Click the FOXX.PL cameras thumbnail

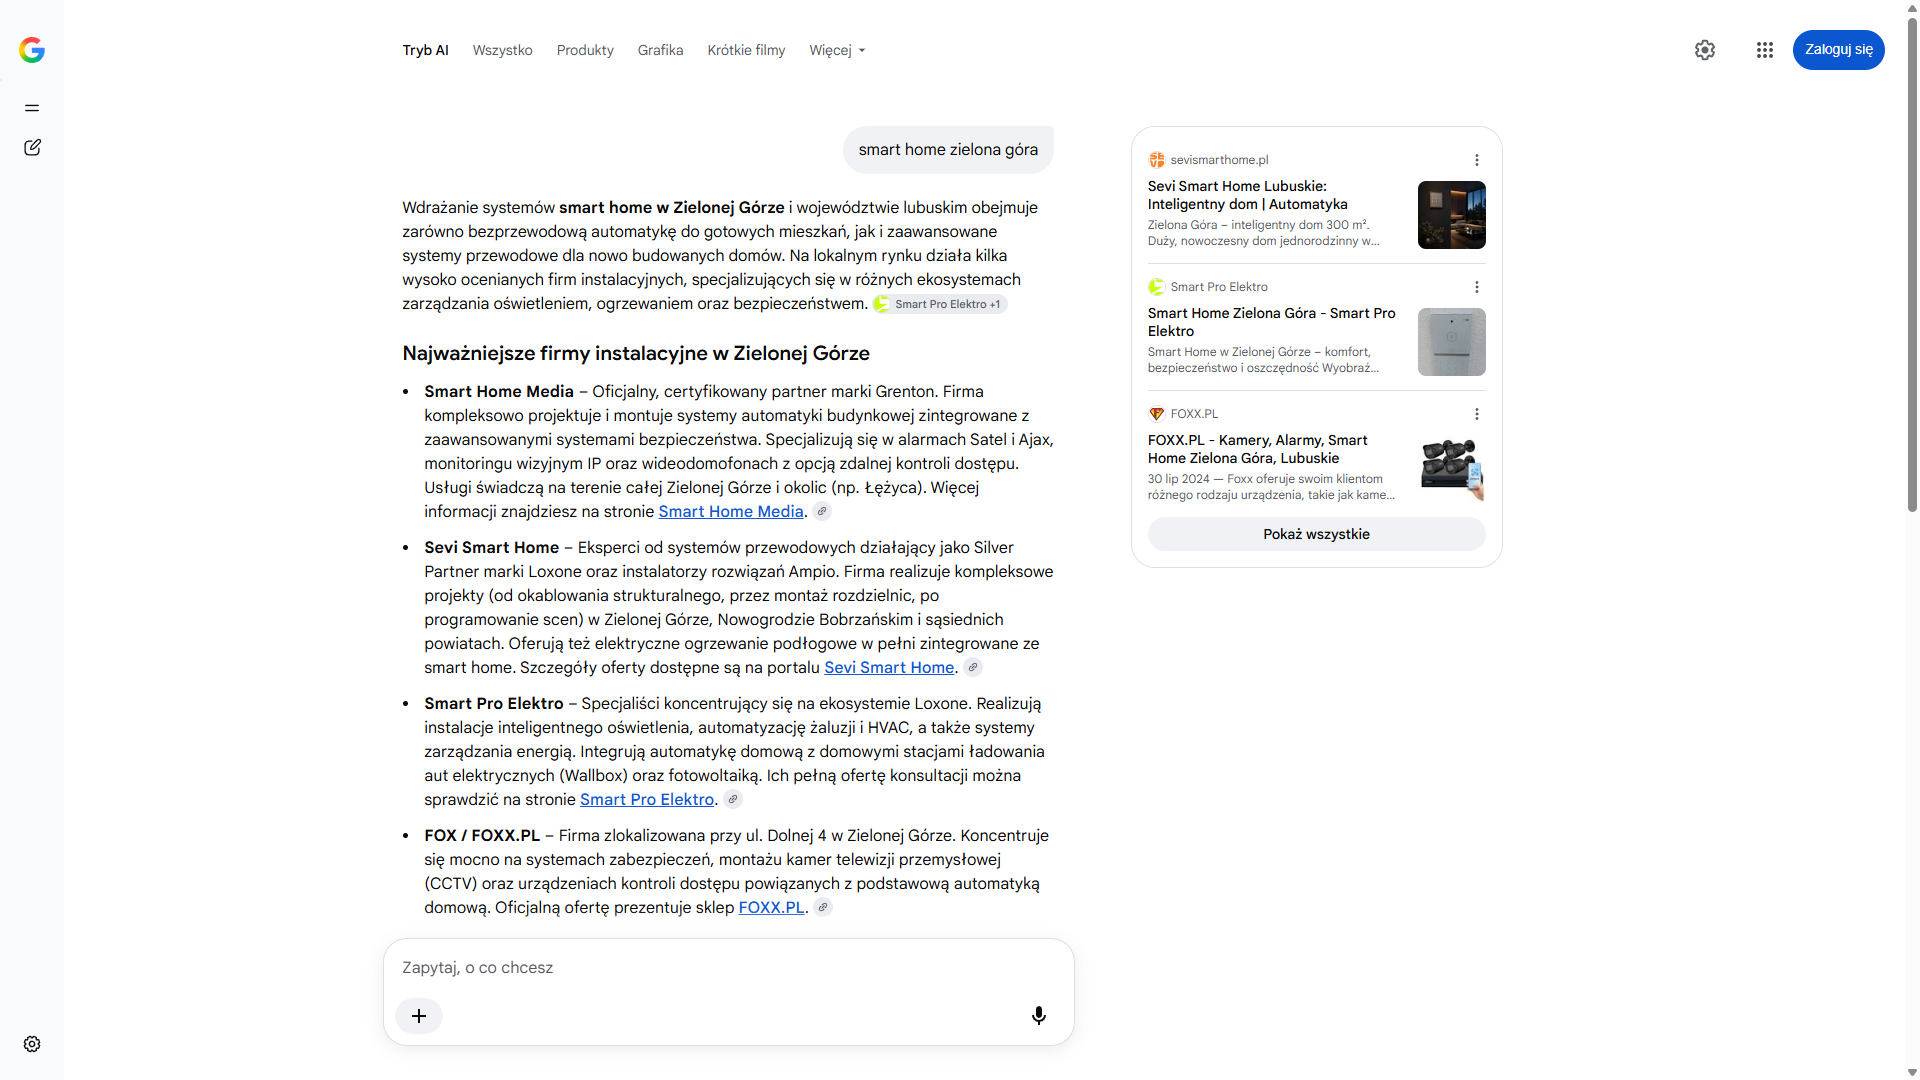(x=1451, y=469)
